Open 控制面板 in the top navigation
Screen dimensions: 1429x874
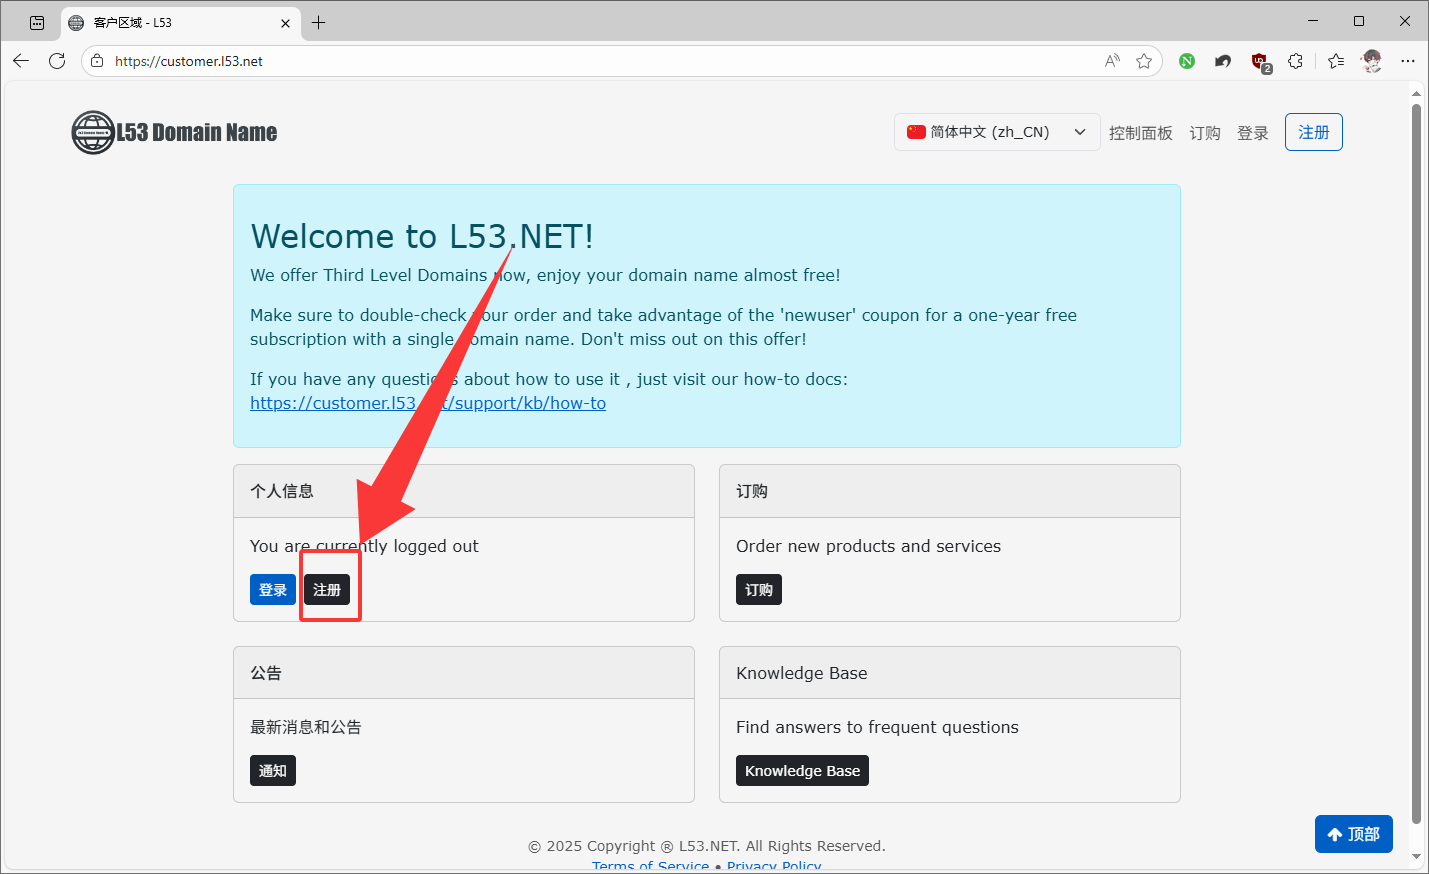click(1140, 133)
